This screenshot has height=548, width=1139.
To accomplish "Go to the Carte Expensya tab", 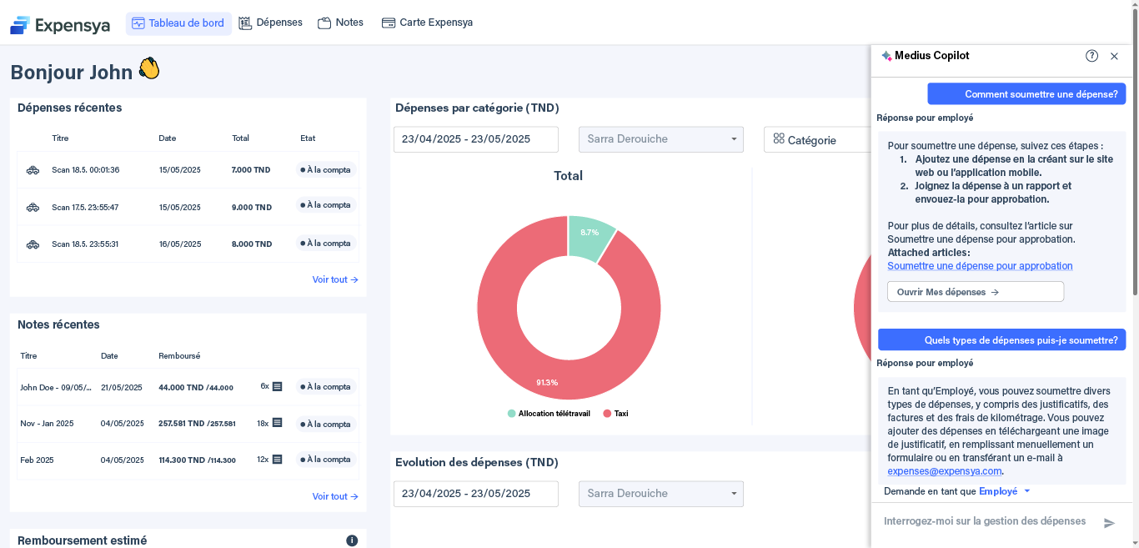I will pyautogui.click(x=427, y=23).
